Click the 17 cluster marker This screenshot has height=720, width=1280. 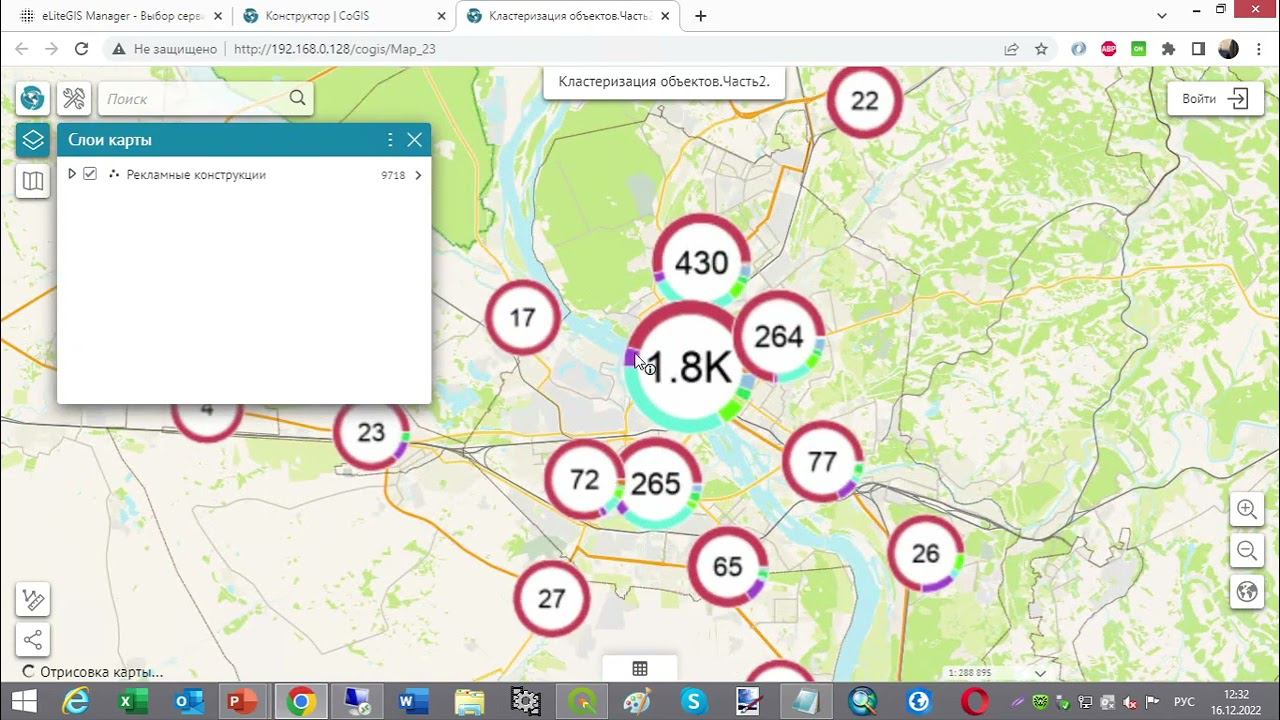[x=522, y=318]
